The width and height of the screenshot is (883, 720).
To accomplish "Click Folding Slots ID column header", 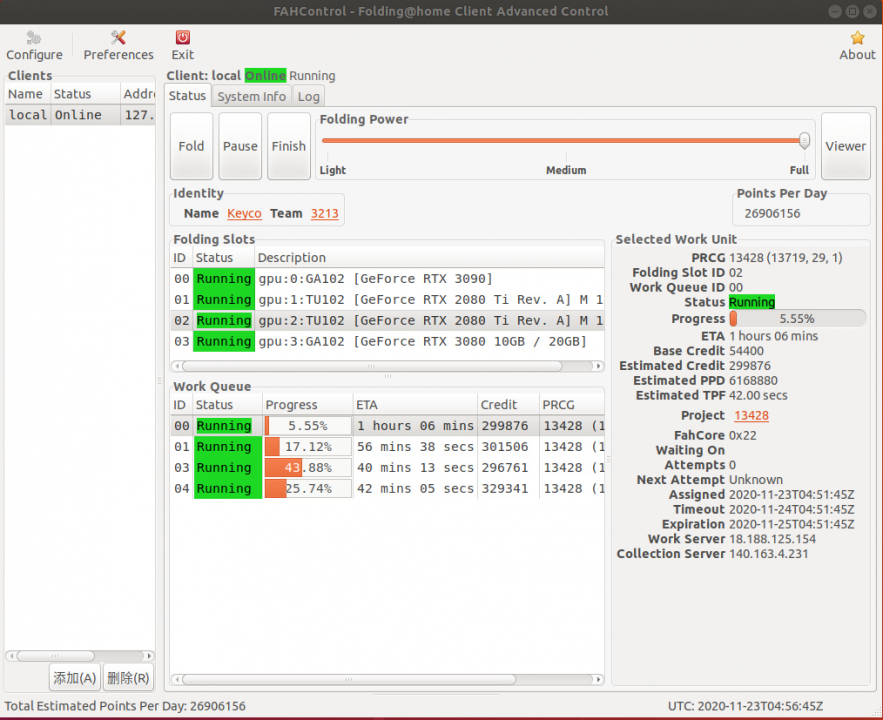I will (x=180, y=258).
